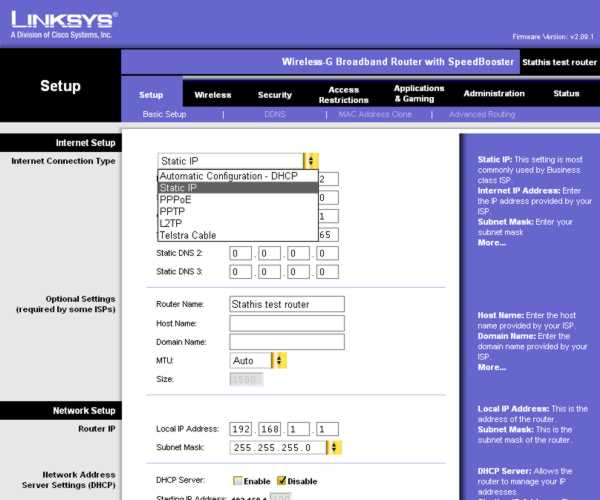Click the field ending in 65
The height and width of the screenshot is (500, 600).
tap(328, 235)
